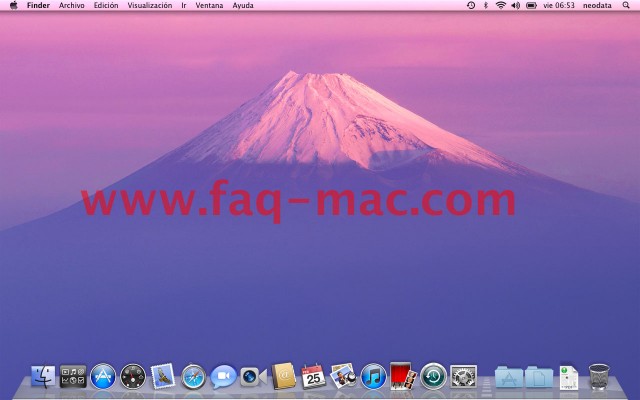Open the Ventana menu
This screenshot has height=400, width=640.
pos(209,5)
